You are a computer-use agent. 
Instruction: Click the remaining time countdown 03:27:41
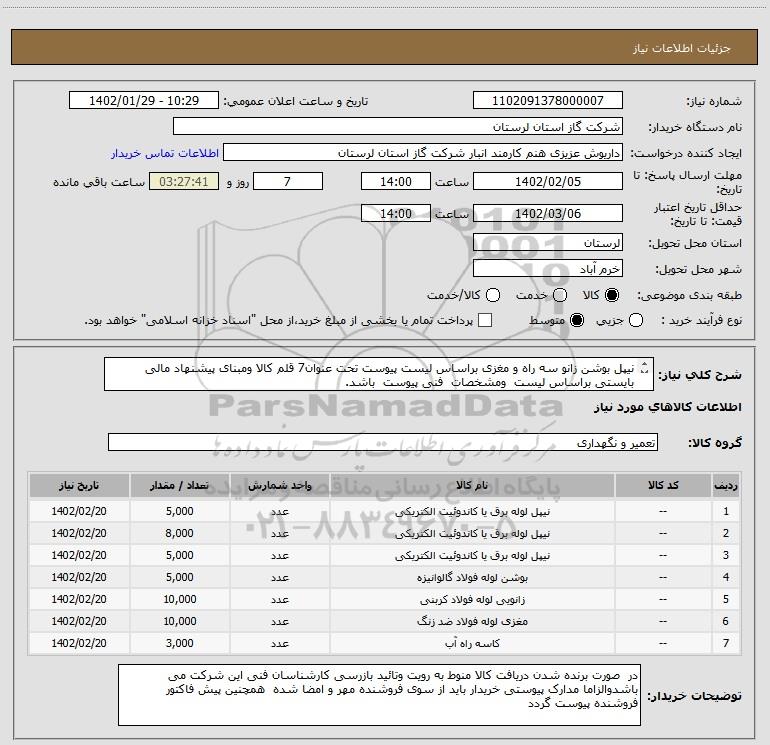[184, 181]
